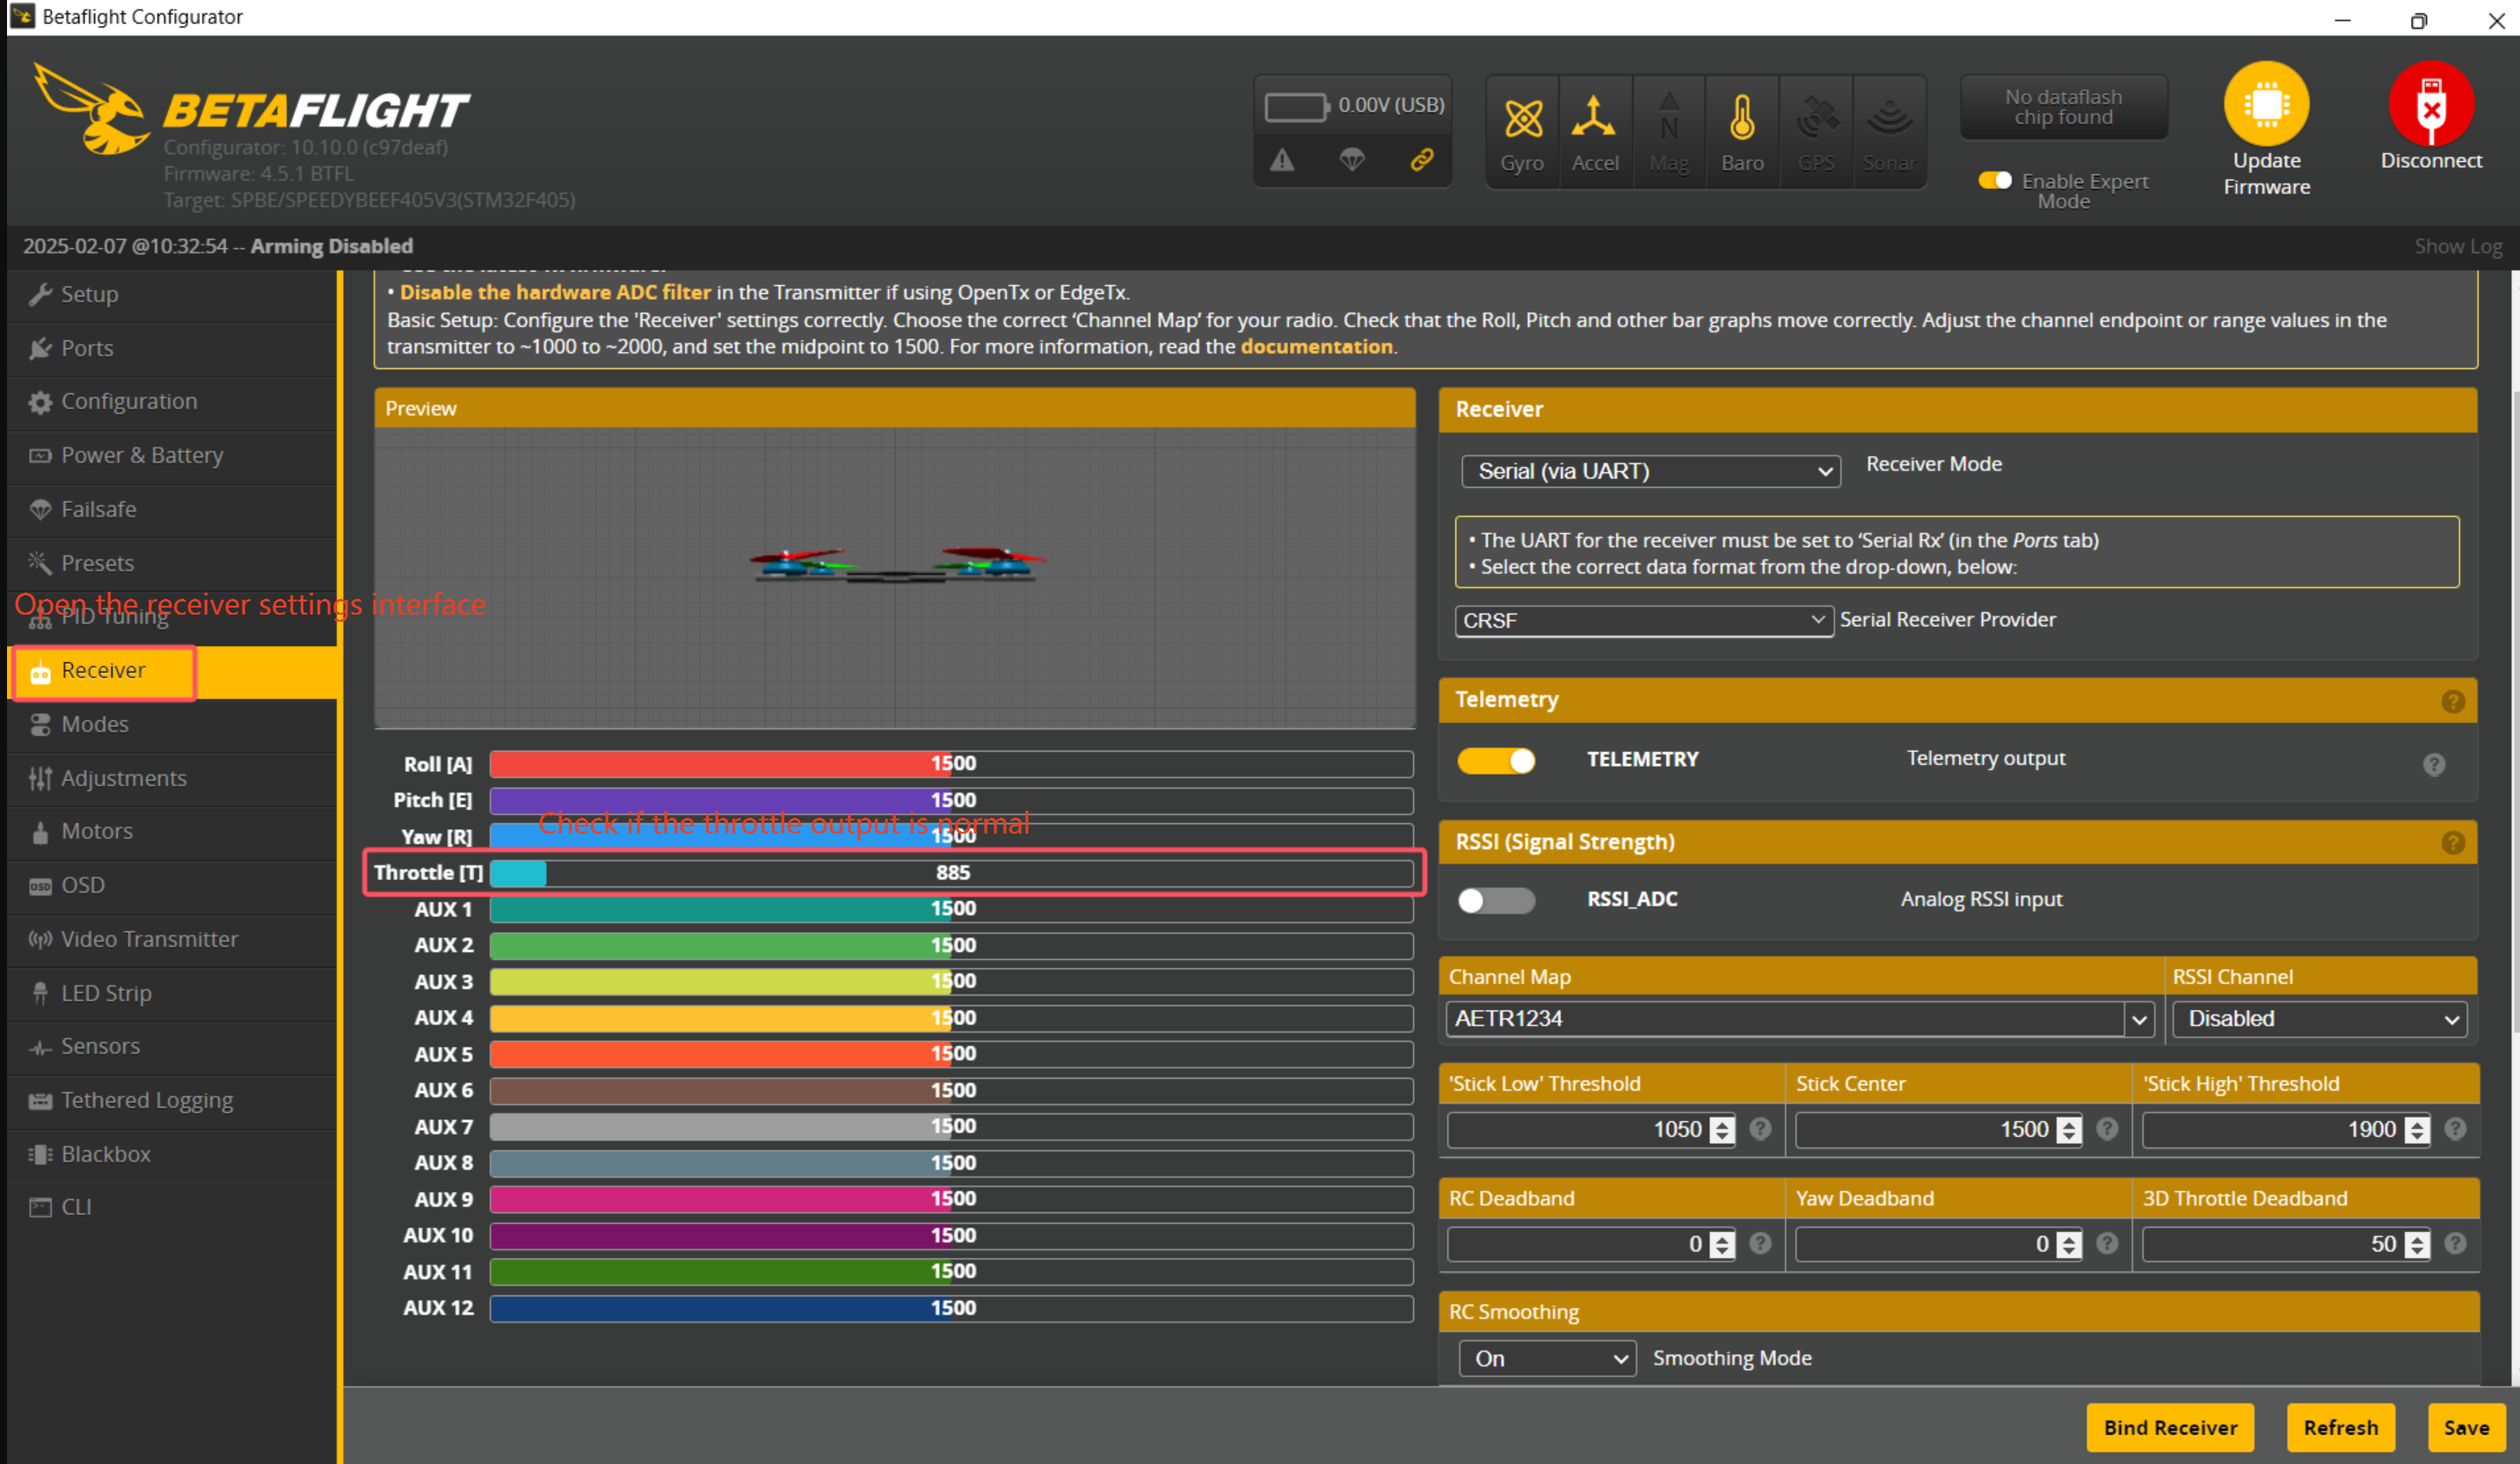This screenshot has height=1464, width=2520.
Task: Open the Failsafe tab
Action: click(x=172, y=509)
